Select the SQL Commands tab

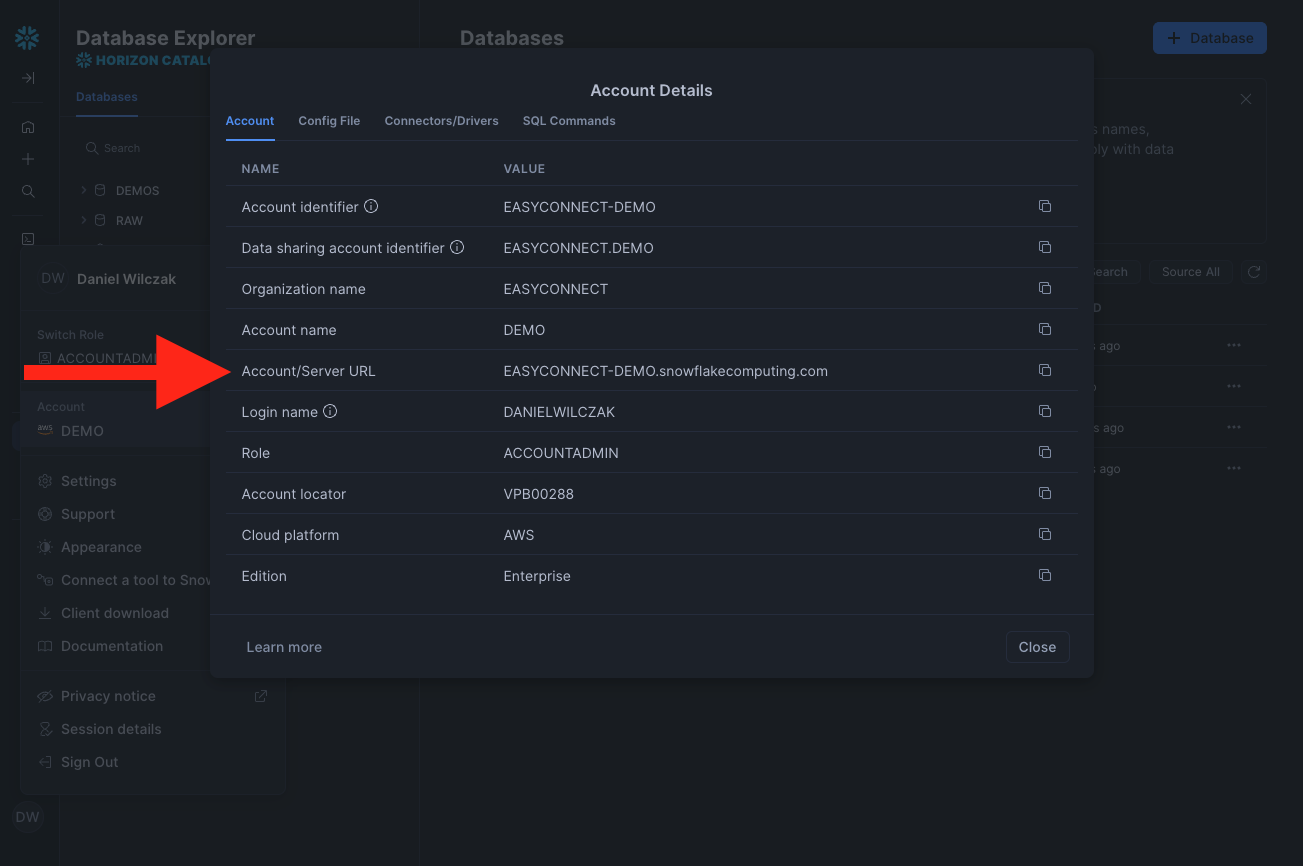(x=569, y=121)
